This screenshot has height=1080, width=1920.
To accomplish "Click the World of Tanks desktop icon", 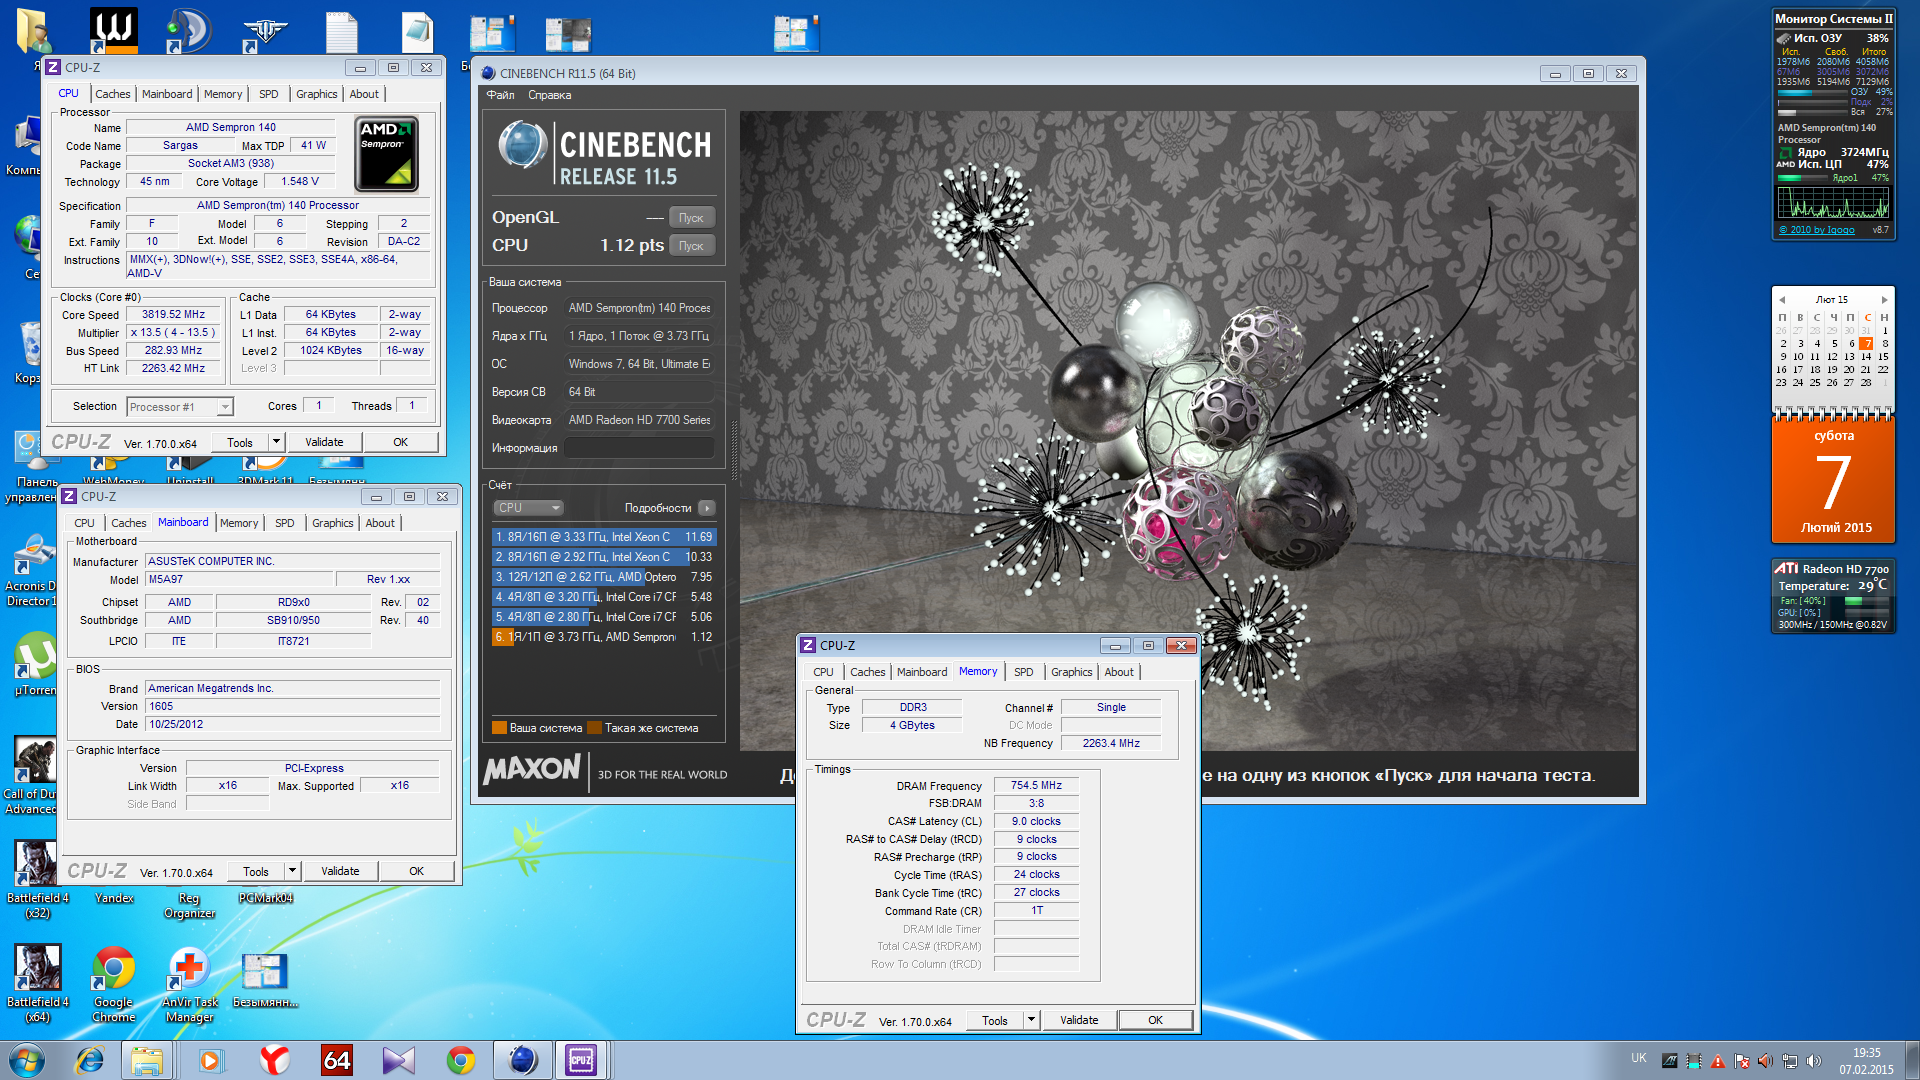I will [265, 32].
